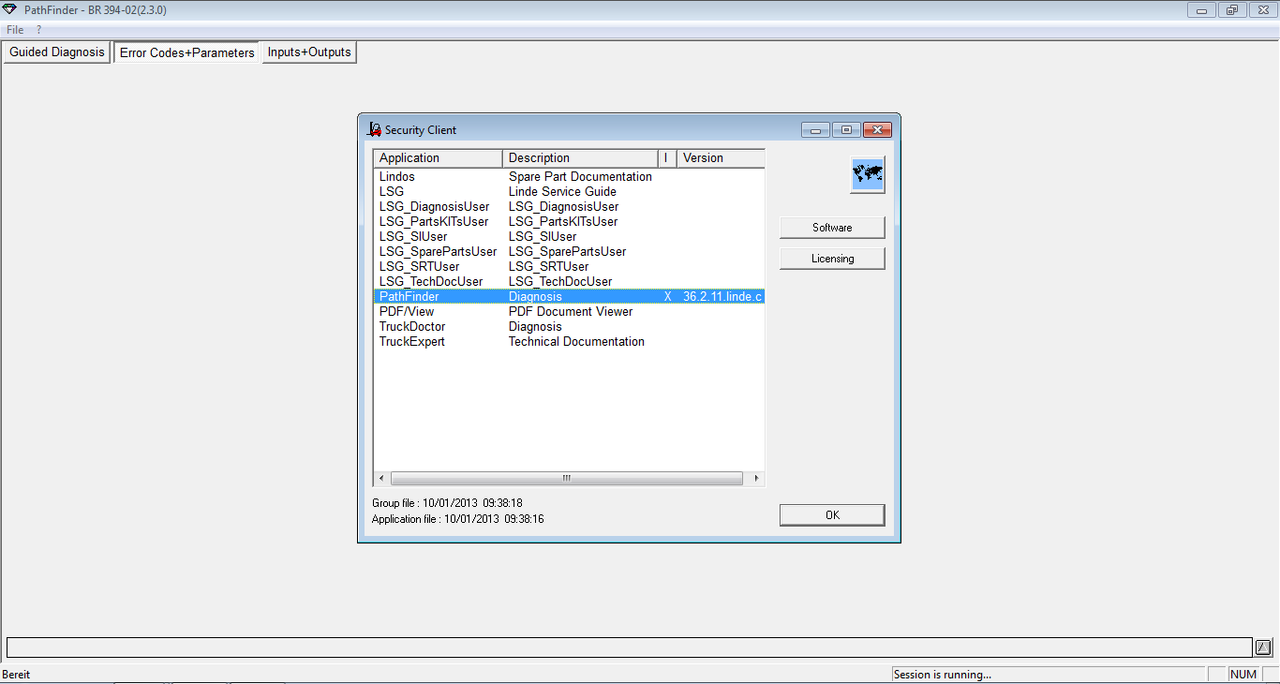1280x684 pixels.
Task: Click the PathFinder diamond icon in title bar
Action: click(x=10, y=10)
